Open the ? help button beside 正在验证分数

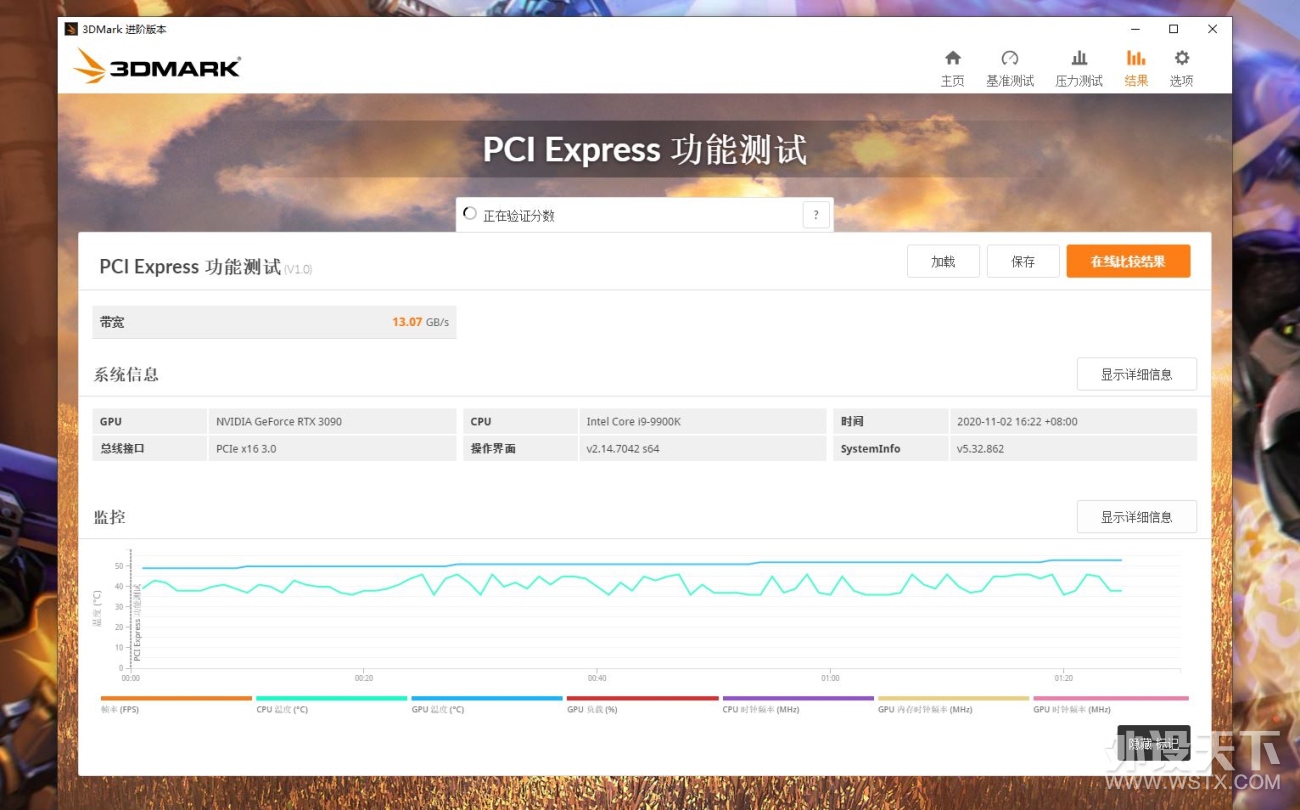pyautogui.click(x=816, y=215)
